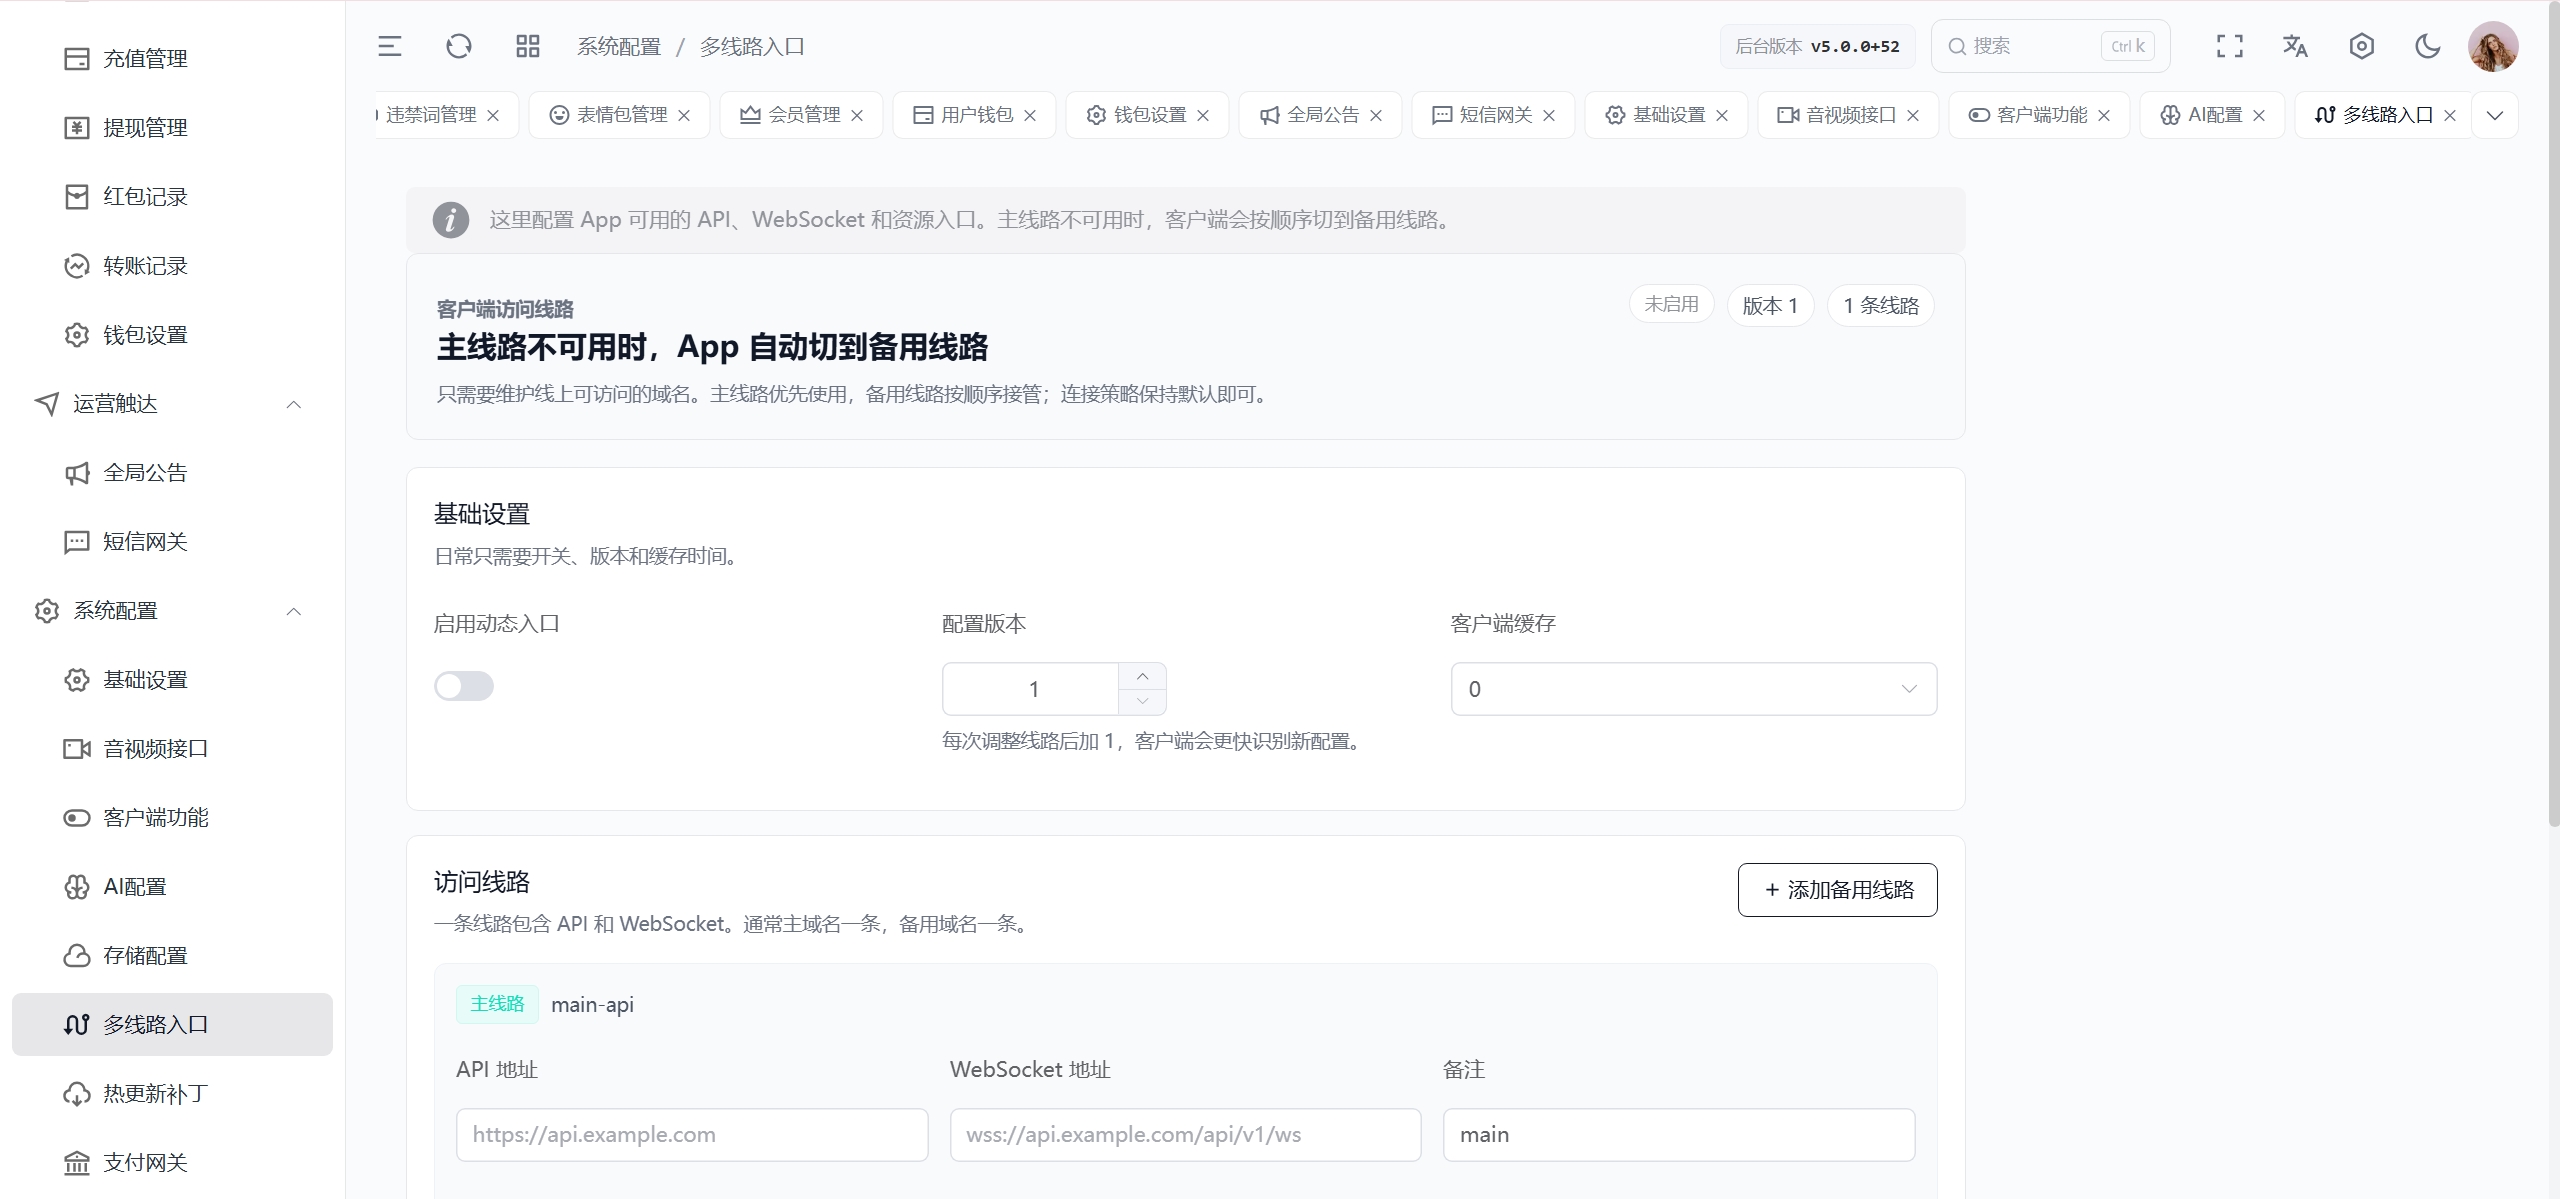The image size is (2560, 1199).
Task: Open 热更新补丁 in the sidebar
Action: [172, 1094]
